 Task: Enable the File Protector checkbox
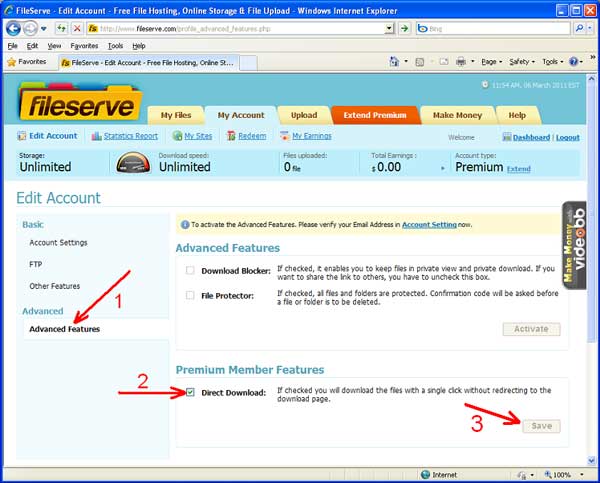190,295
